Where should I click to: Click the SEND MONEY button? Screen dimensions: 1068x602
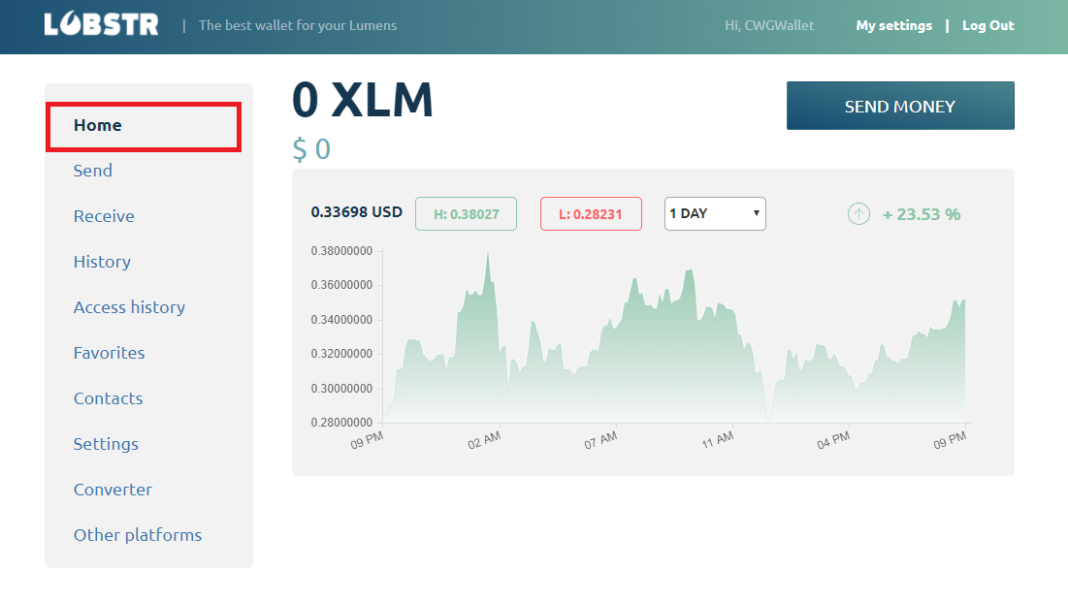(900, 106)
